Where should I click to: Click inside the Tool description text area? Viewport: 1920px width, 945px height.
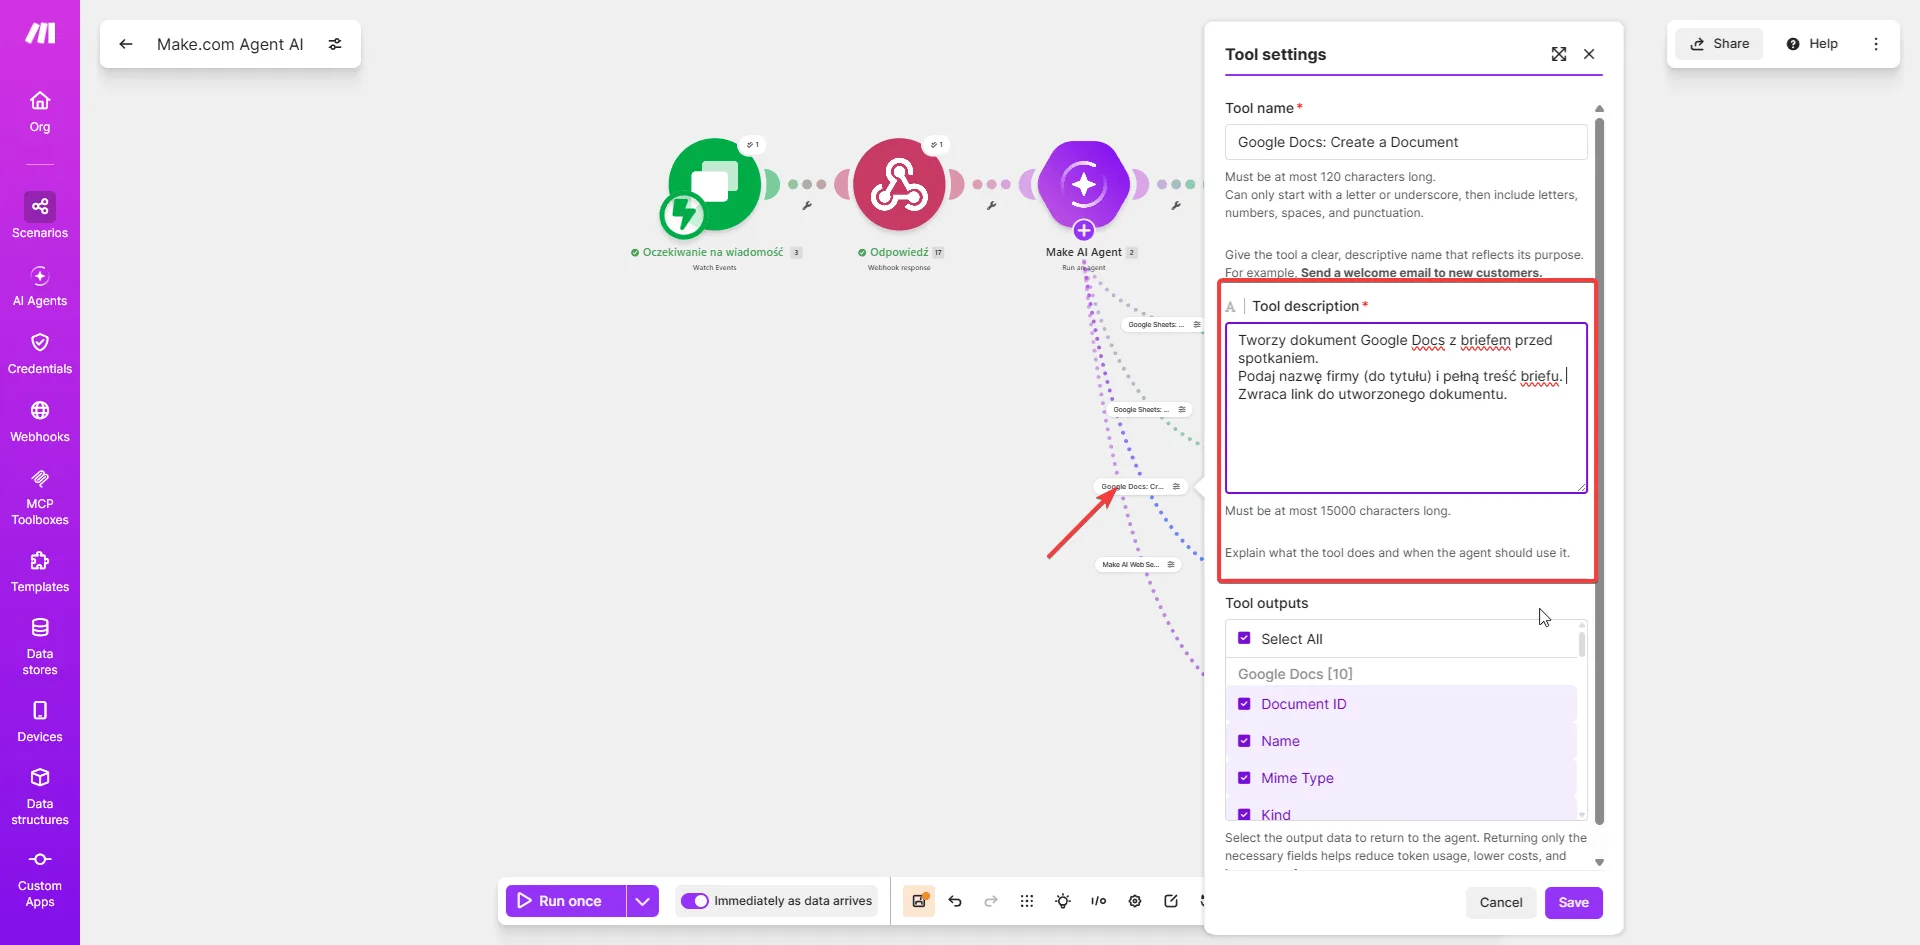coord(1406,408)
